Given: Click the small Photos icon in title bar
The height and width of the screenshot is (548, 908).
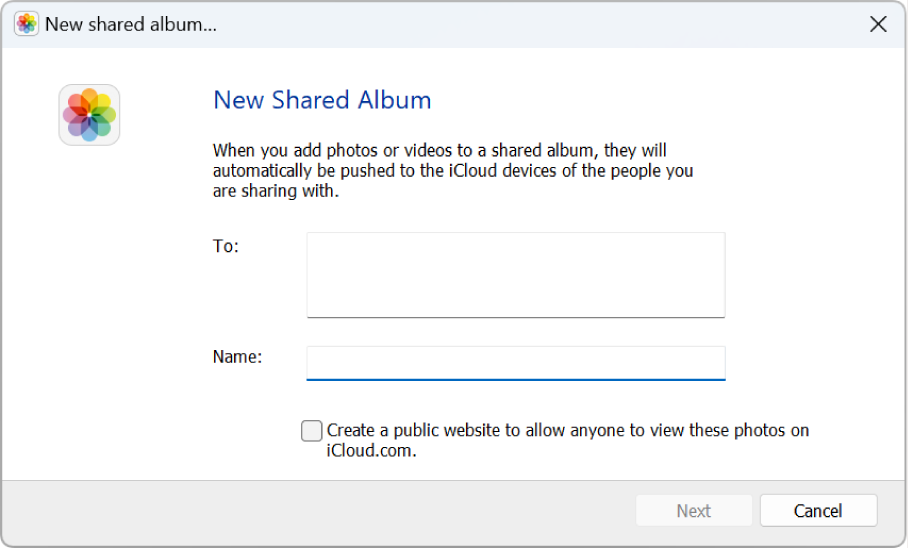Looking at the screenshot, I should click(x=27, y=24).
